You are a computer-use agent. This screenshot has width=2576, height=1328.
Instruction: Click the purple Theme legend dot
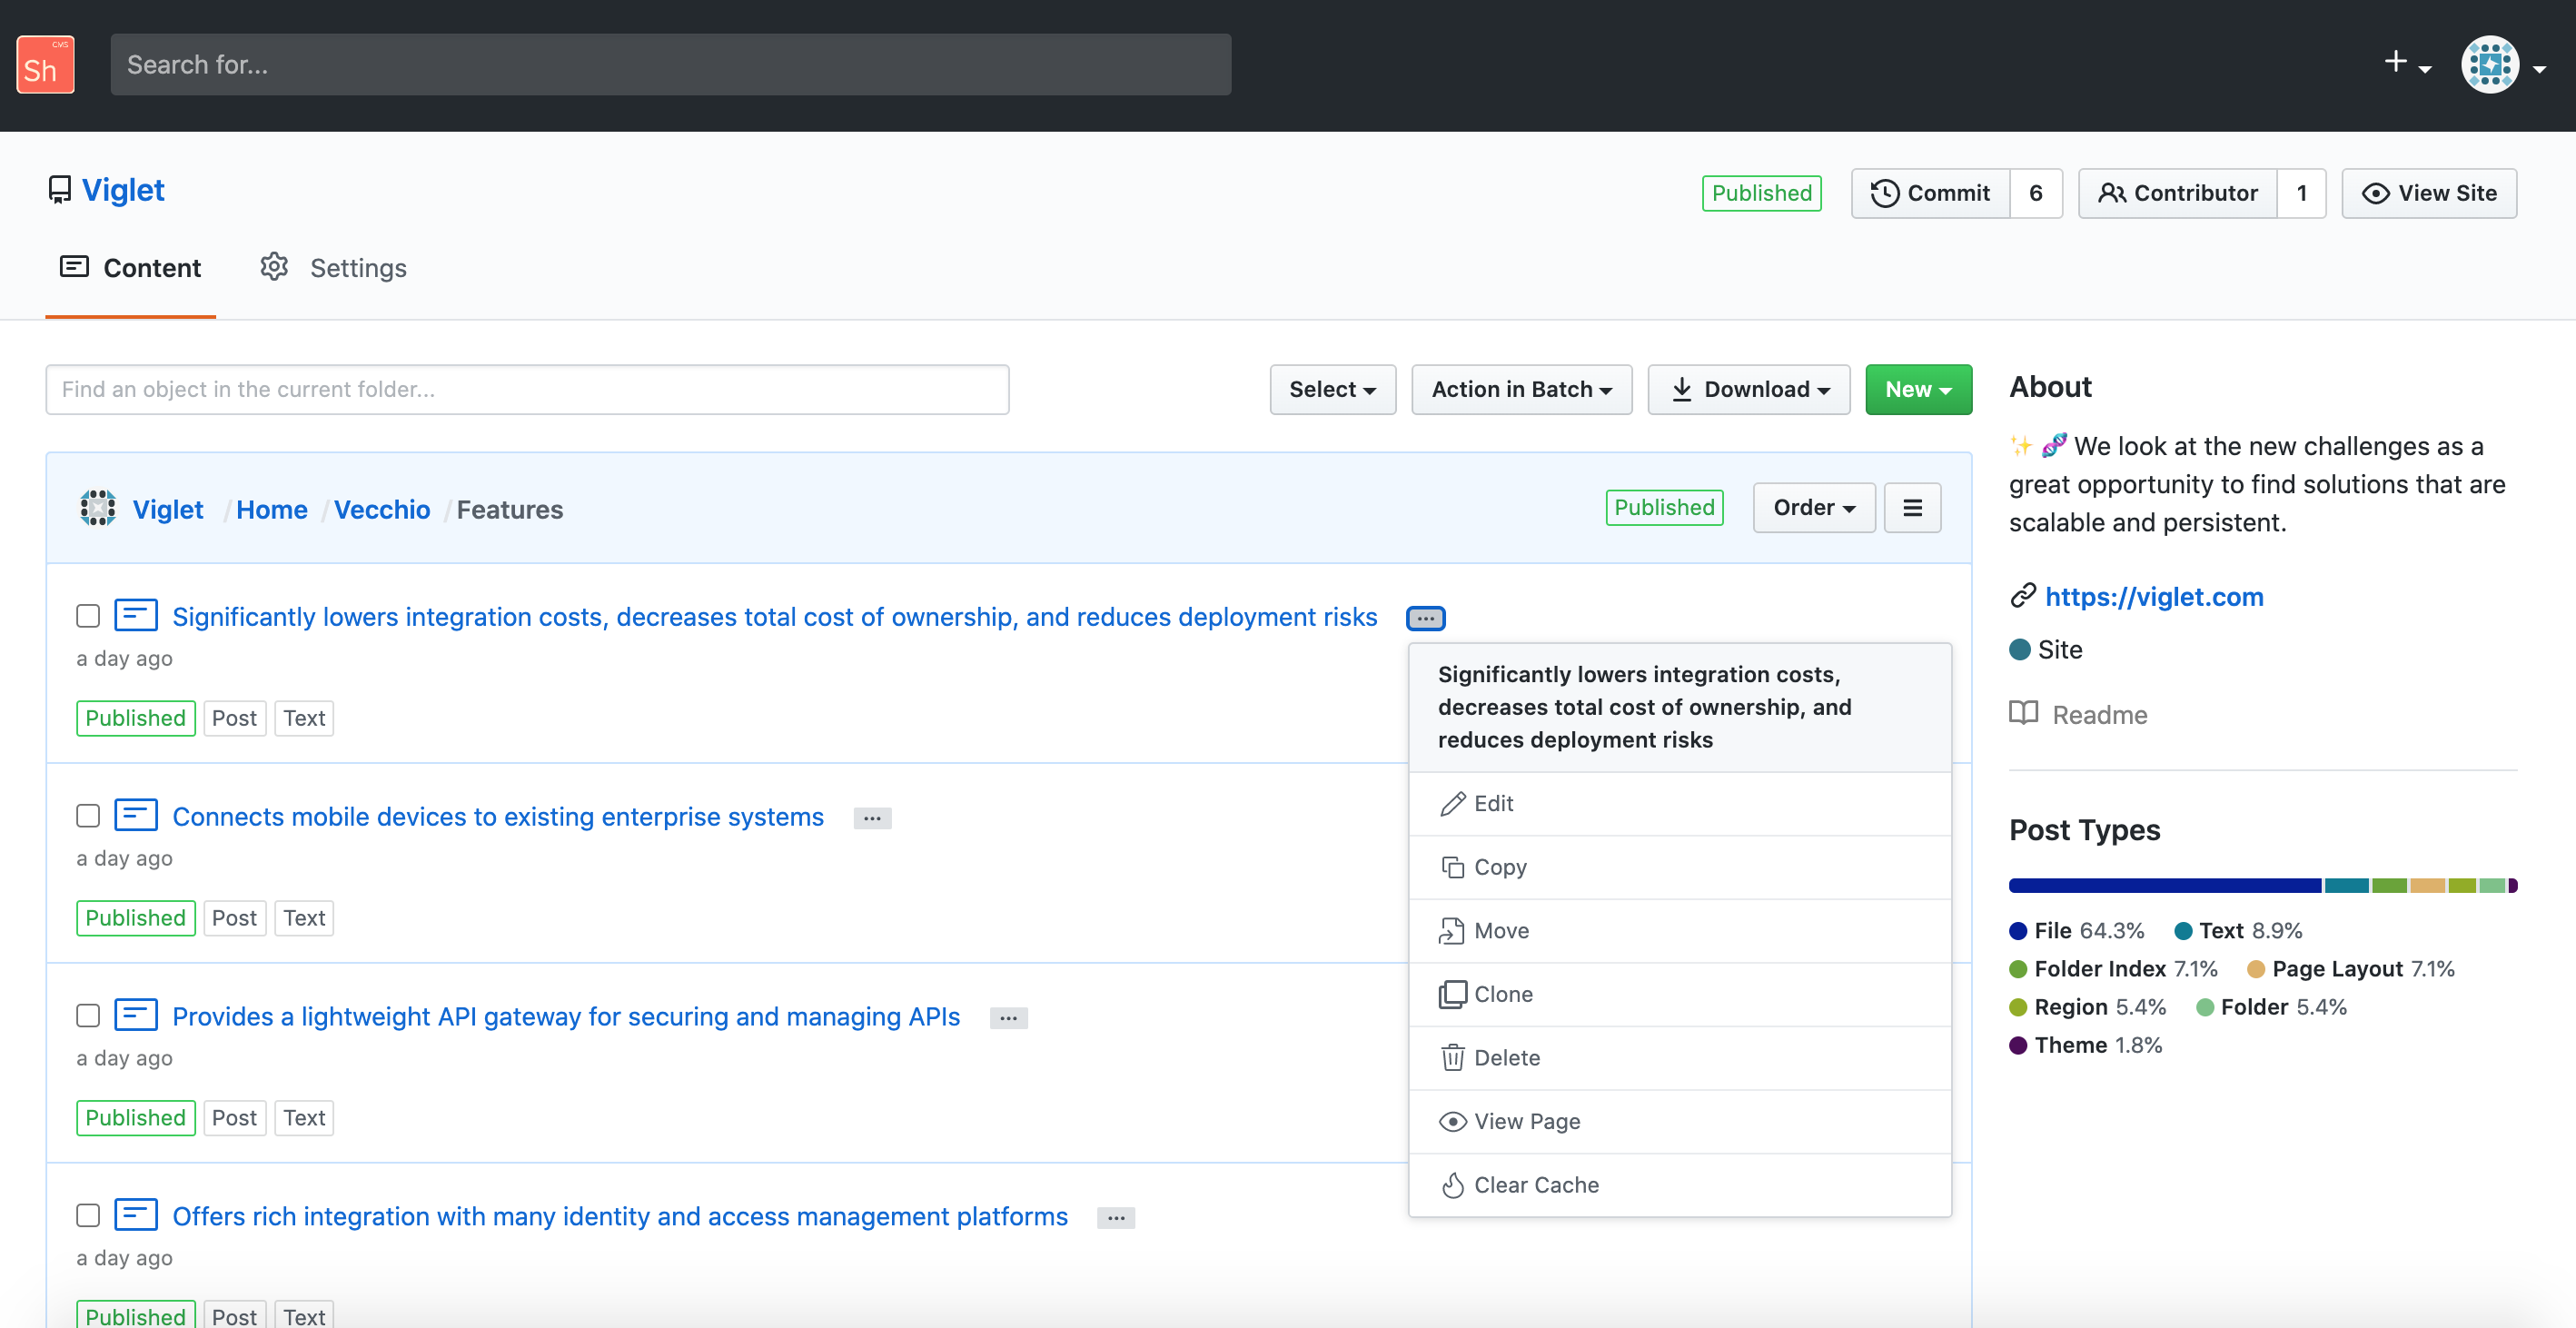pos(2018,1045)
